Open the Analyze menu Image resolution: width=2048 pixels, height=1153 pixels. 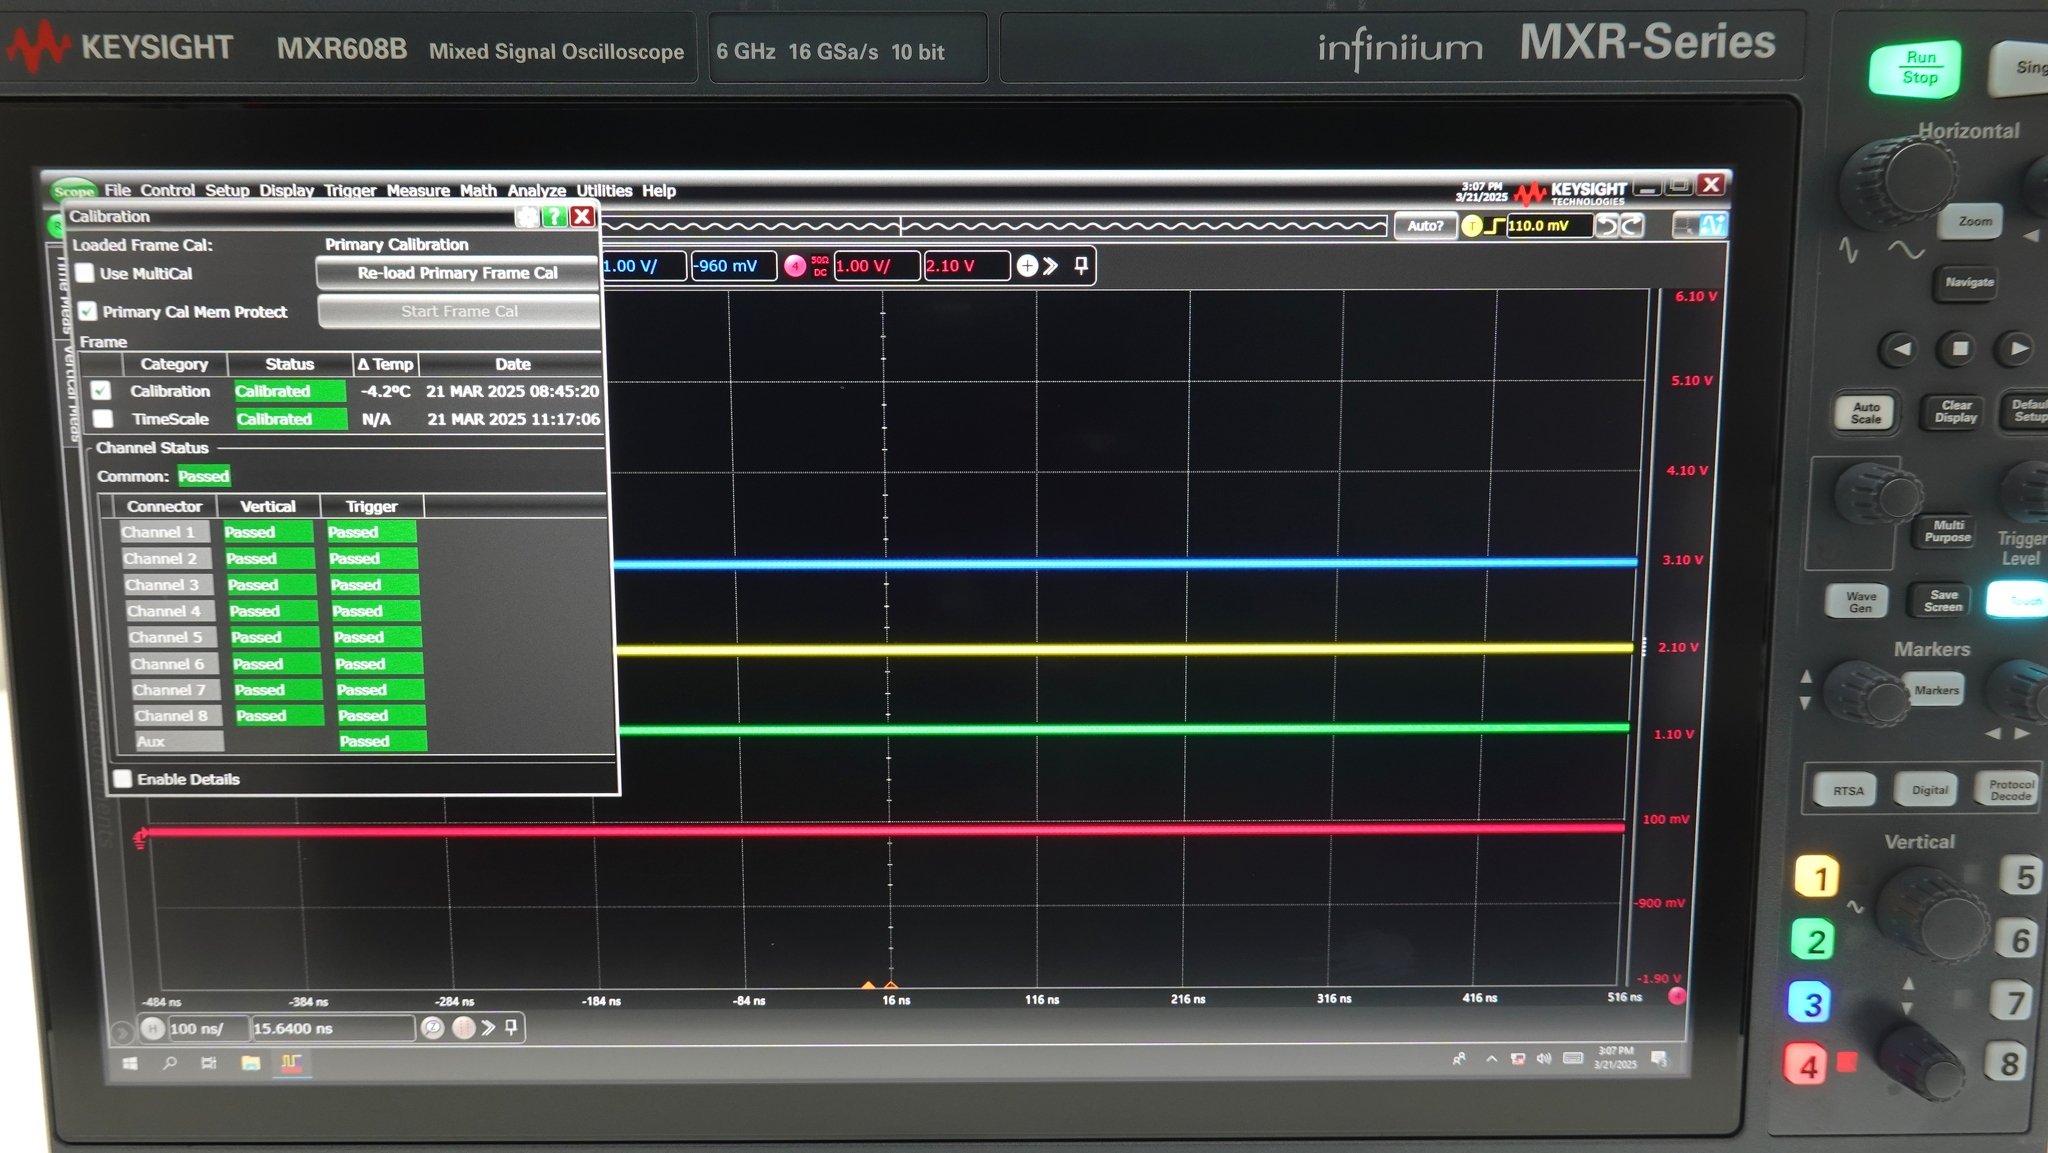point(536,190)
